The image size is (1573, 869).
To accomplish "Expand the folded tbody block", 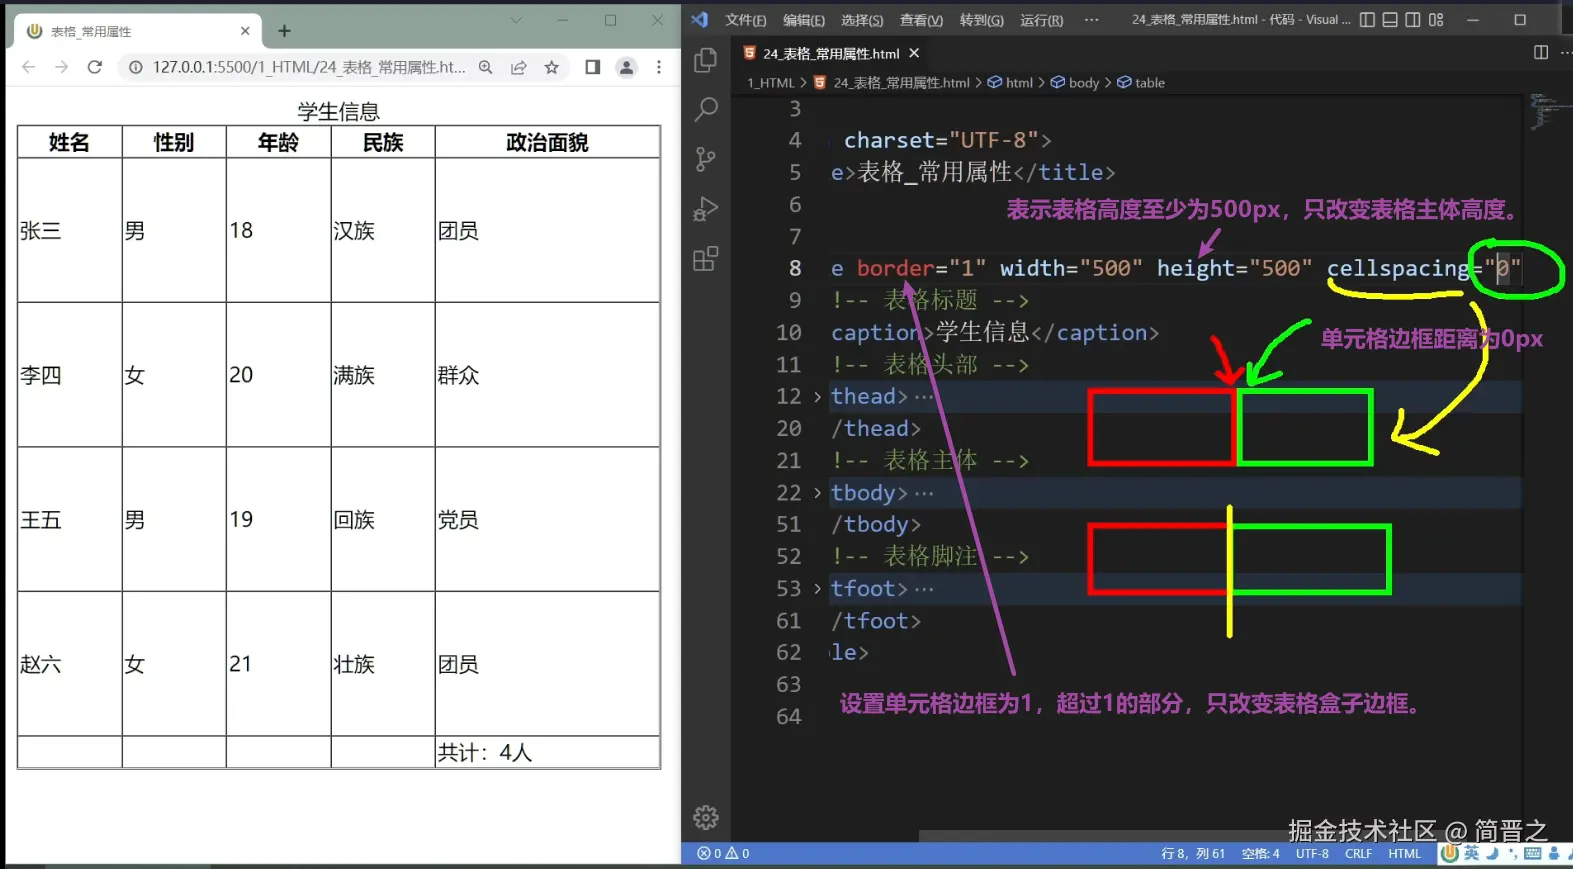I will 817,493.
